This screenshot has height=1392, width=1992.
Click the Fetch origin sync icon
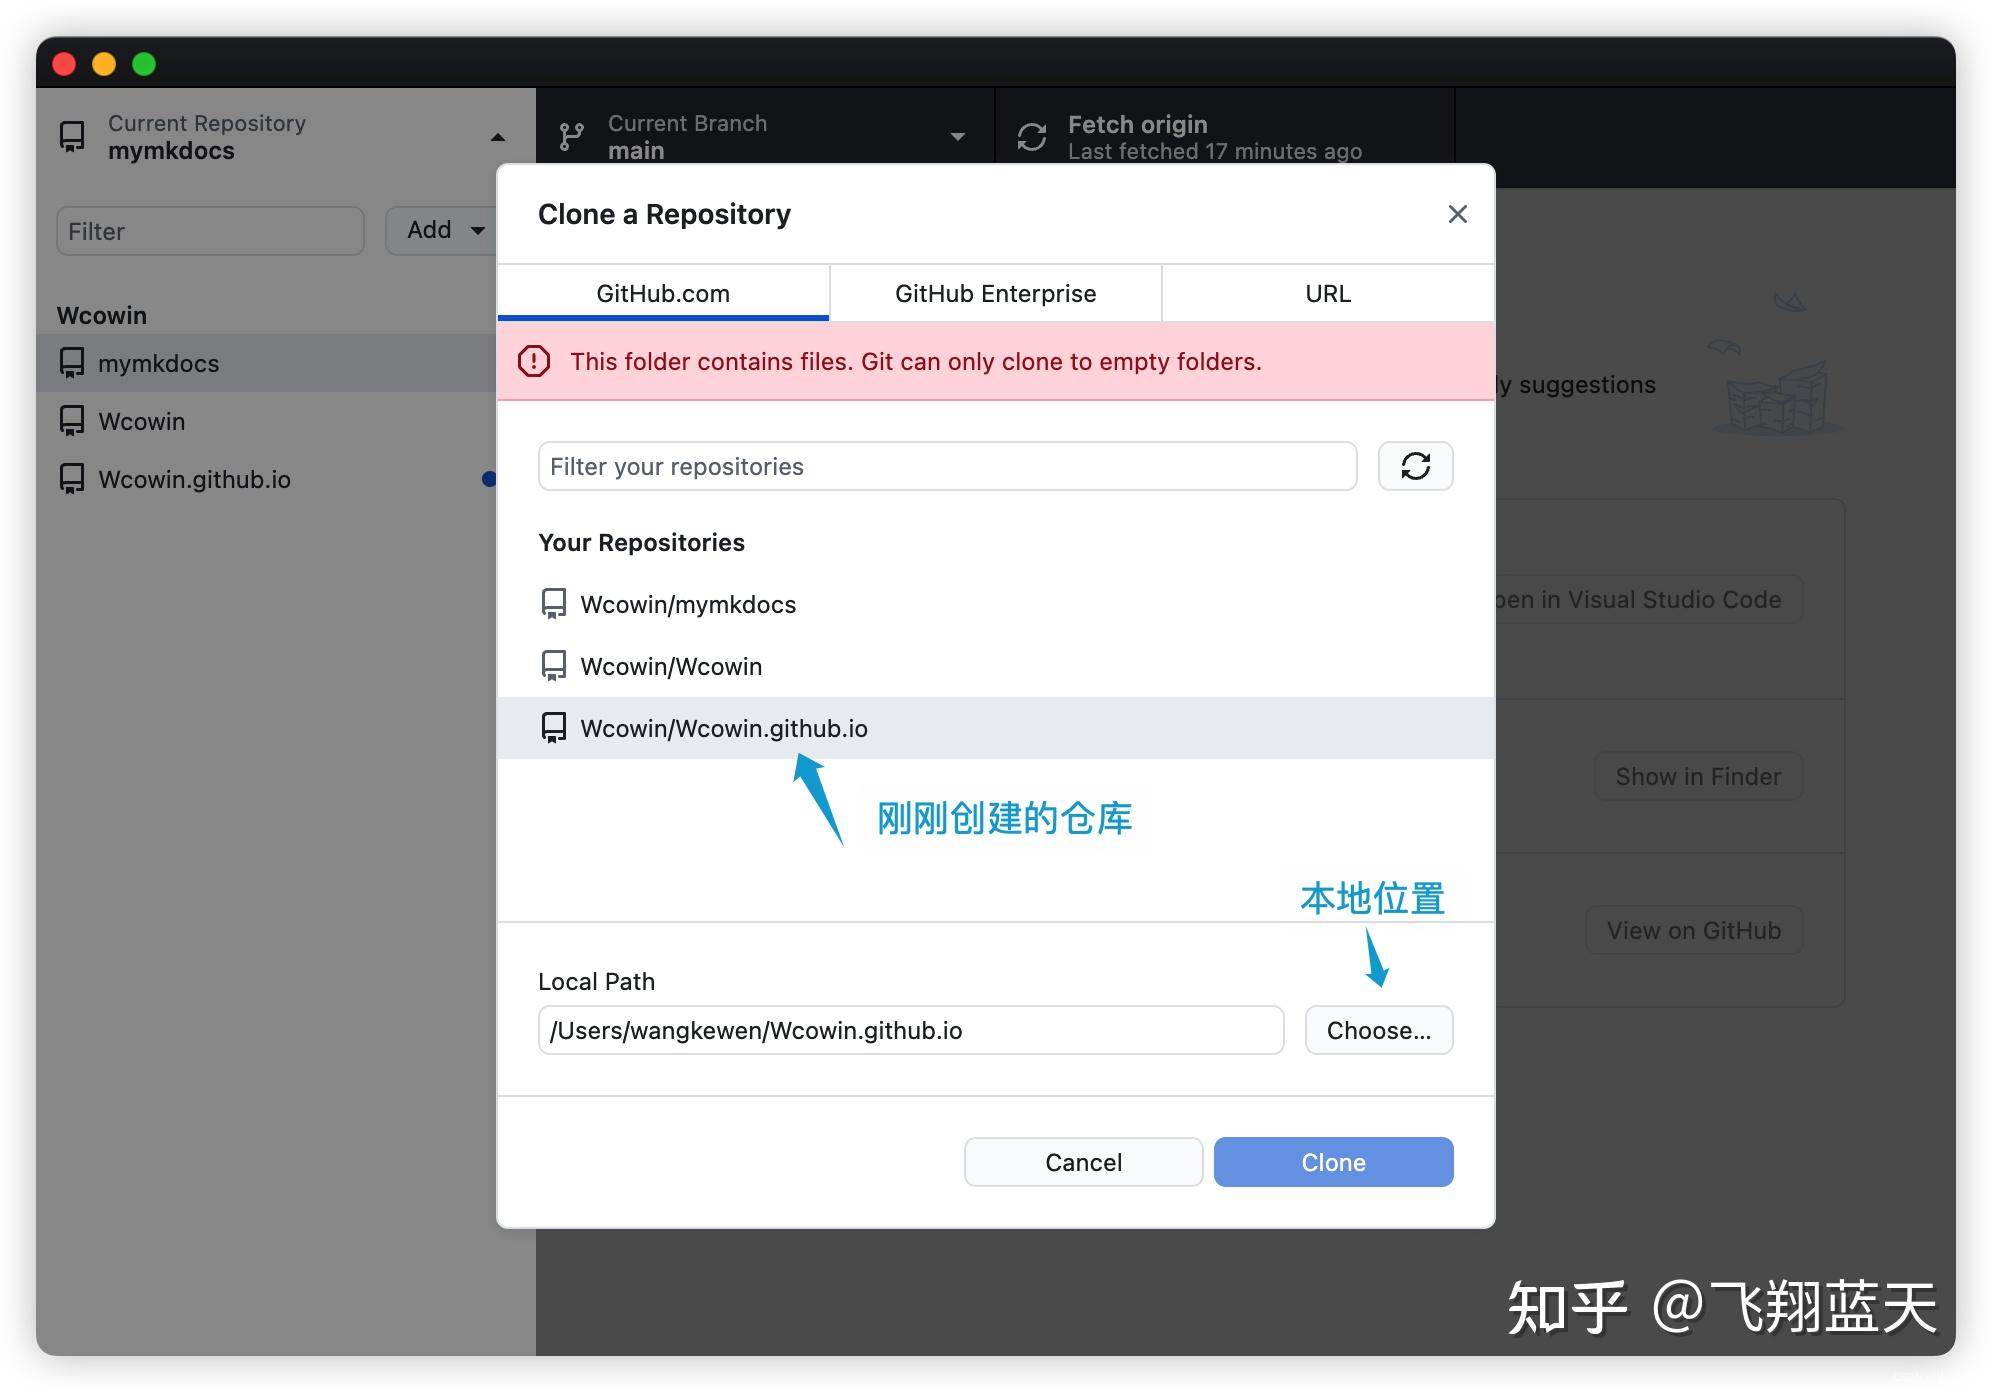1030,136
